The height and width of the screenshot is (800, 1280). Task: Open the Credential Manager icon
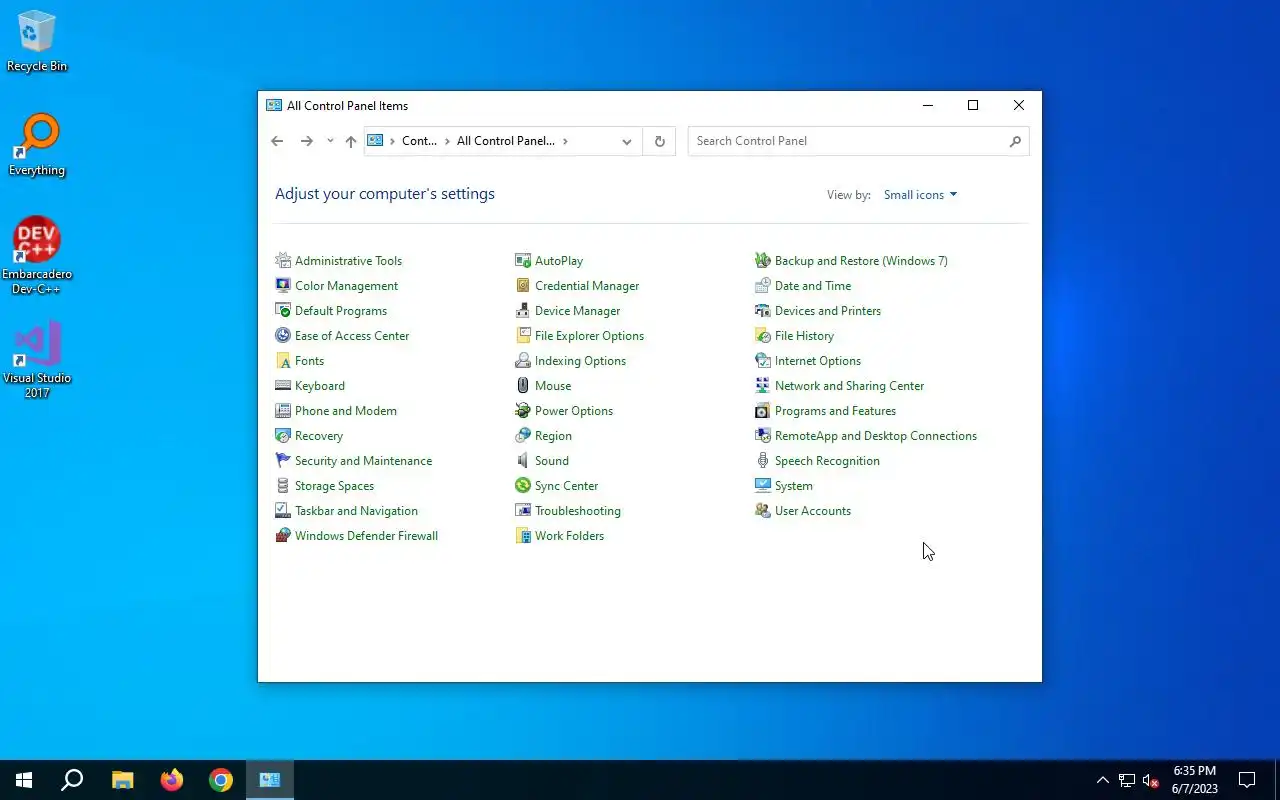coord(523,286)
